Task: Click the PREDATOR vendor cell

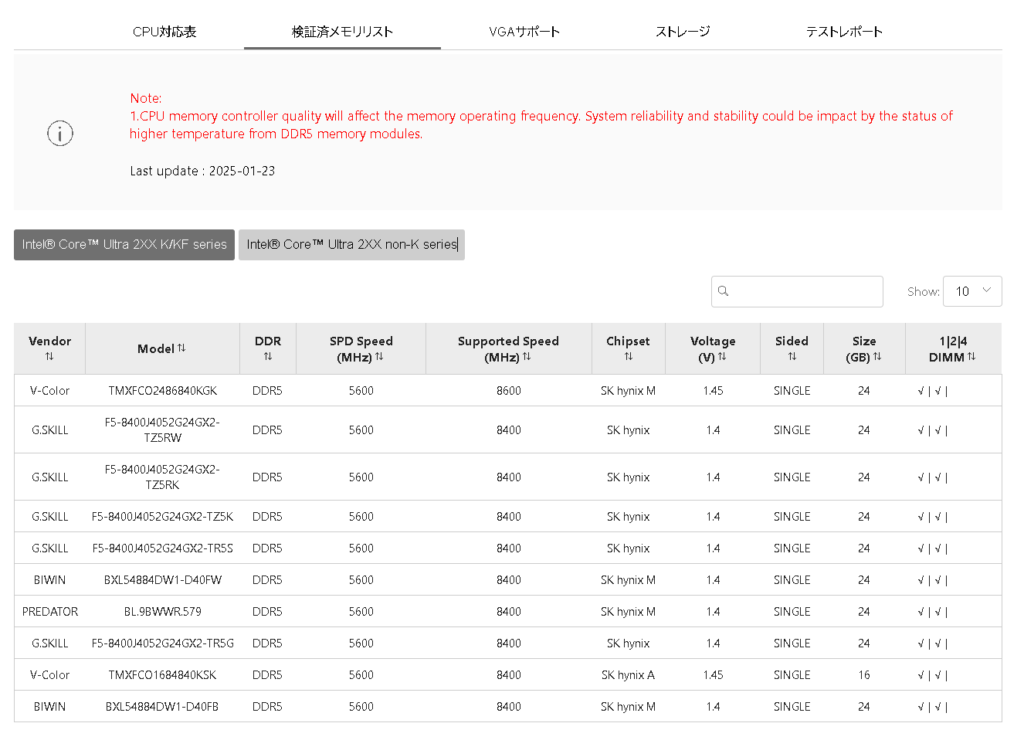Action: [50, 612]
